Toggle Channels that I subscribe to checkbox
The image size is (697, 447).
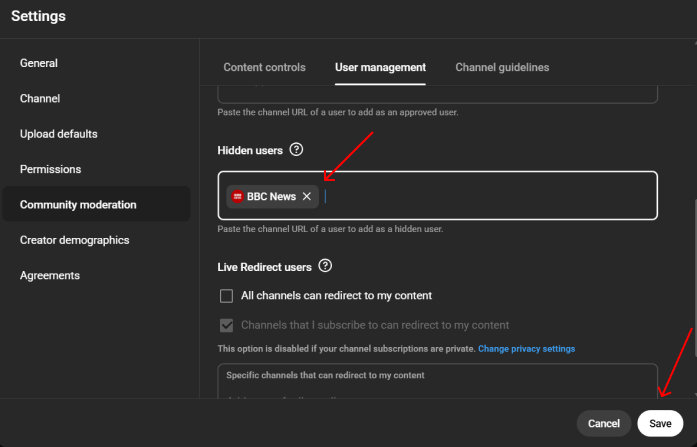pyautogui.click(x=226, y=325)
